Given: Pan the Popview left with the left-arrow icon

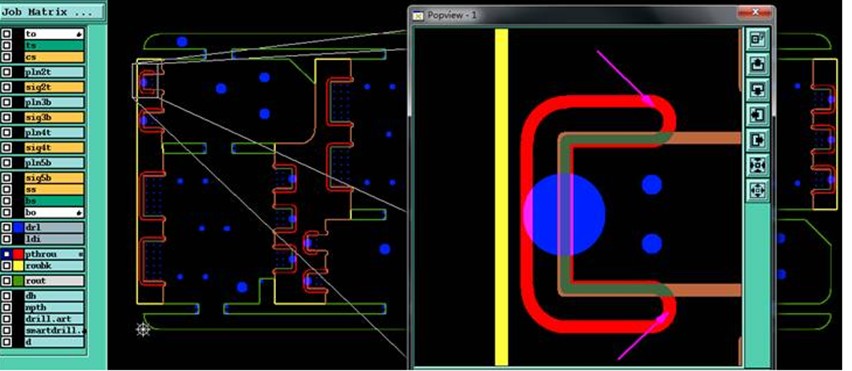Looking at the screenshot, I should tap(757, 115).
